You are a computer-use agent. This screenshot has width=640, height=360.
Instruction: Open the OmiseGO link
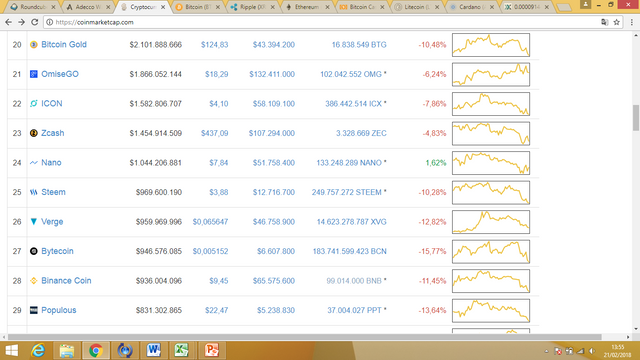point(60,74)
